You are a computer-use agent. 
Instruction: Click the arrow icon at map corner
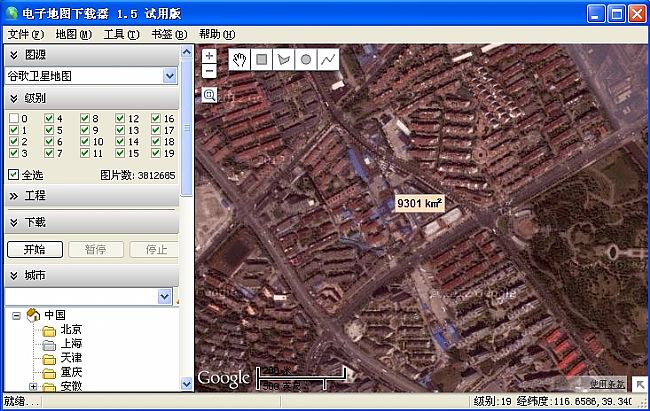tap(640, 384)
